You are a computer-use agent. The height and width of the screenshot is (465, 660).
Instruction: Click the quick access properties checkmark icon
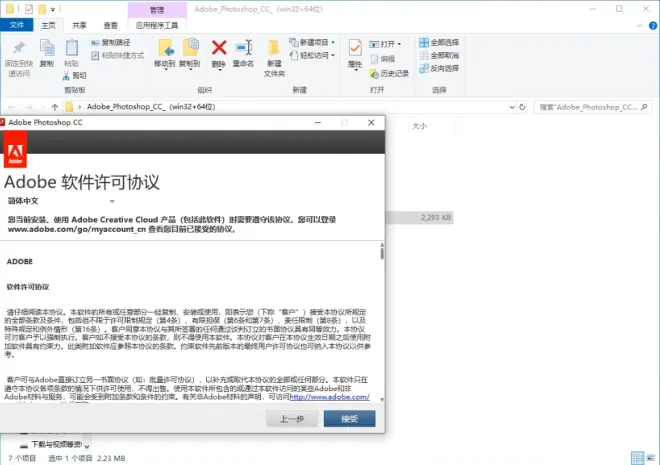click(29, 8)
